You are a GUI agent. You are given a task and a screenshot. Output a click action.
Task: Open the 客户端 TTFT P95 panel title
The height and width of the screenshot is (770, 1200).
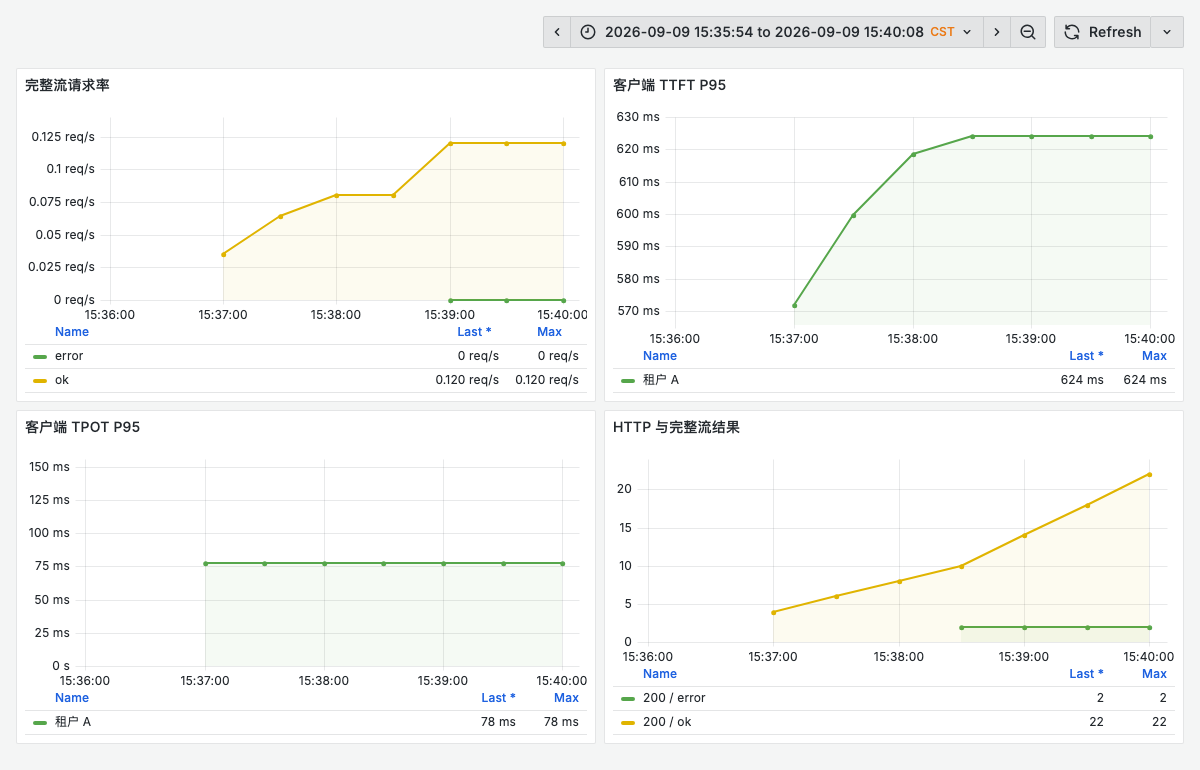tap(669, 85)
